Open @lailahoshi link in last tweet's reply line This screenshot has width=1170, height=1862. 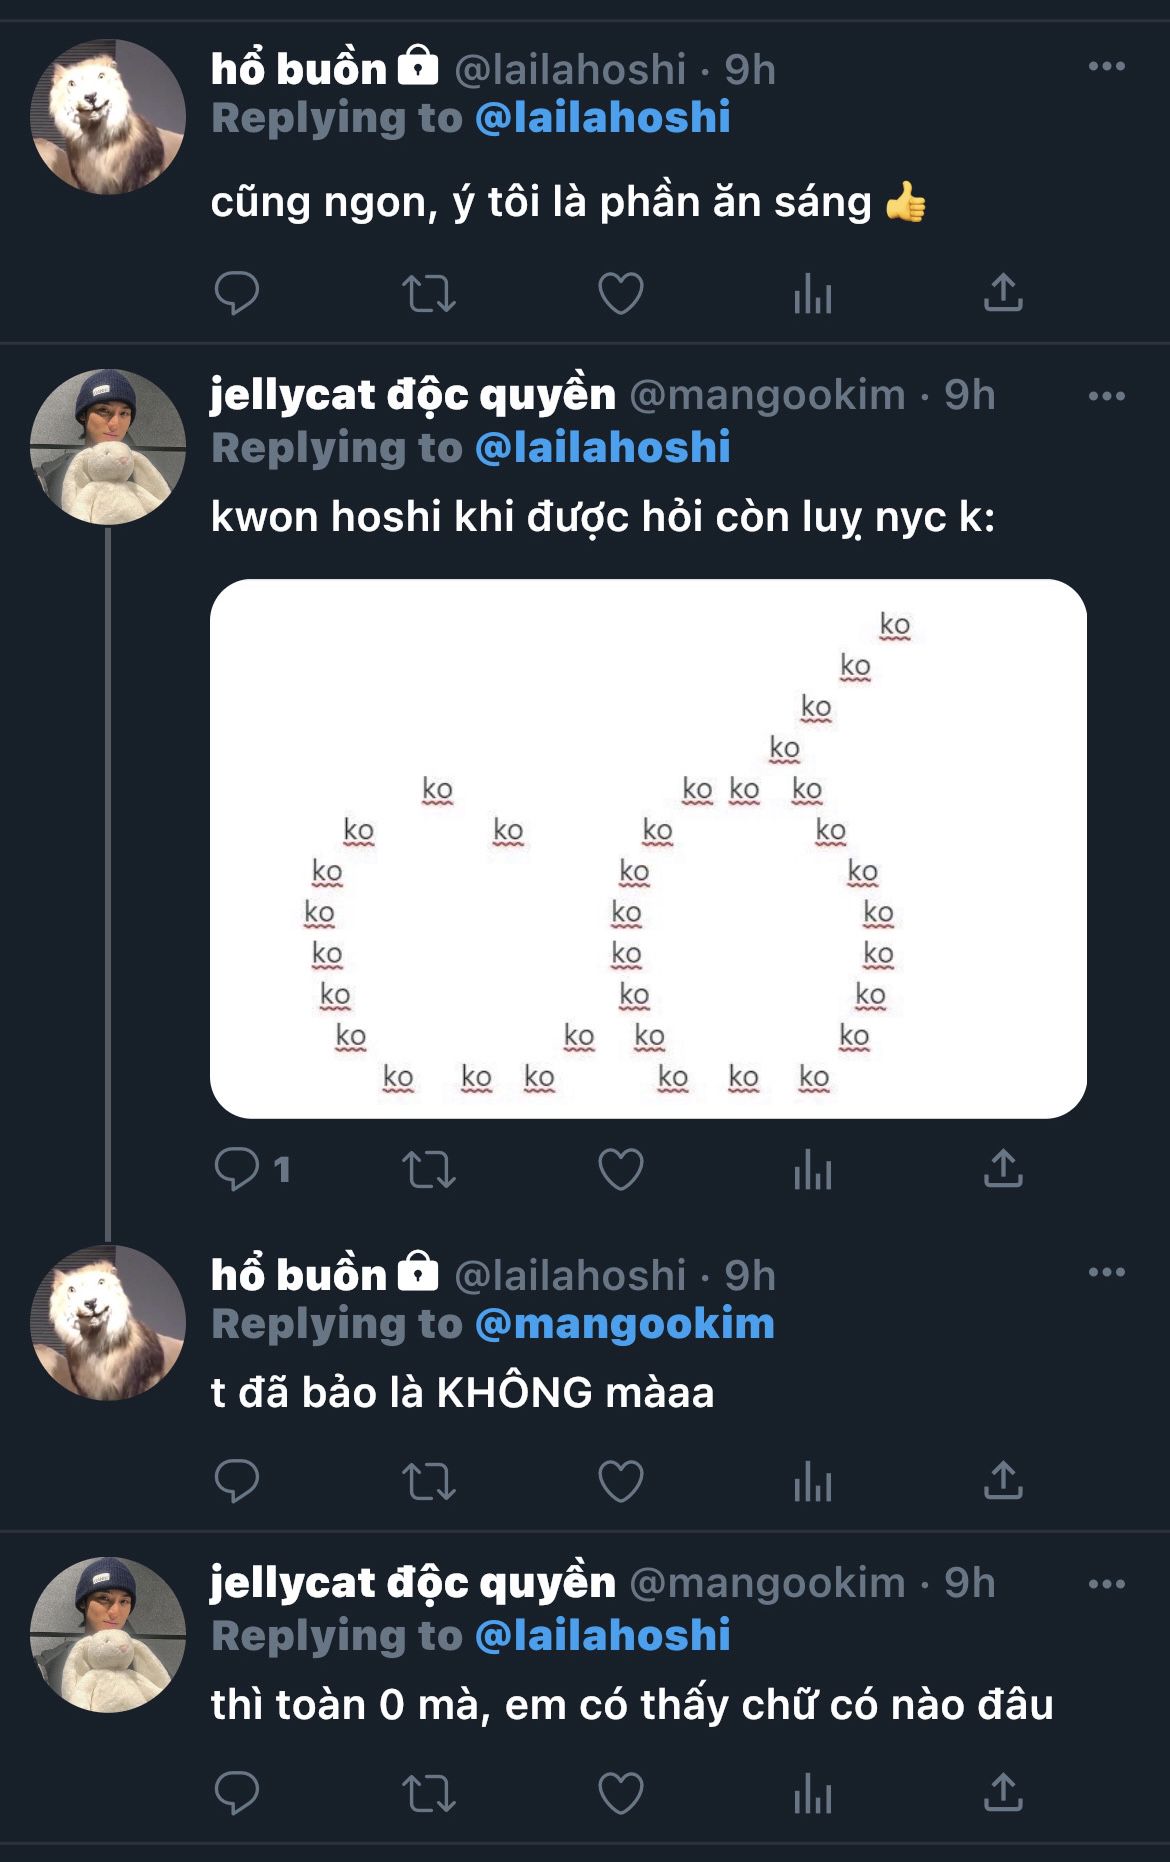(x=603, y=1636)
